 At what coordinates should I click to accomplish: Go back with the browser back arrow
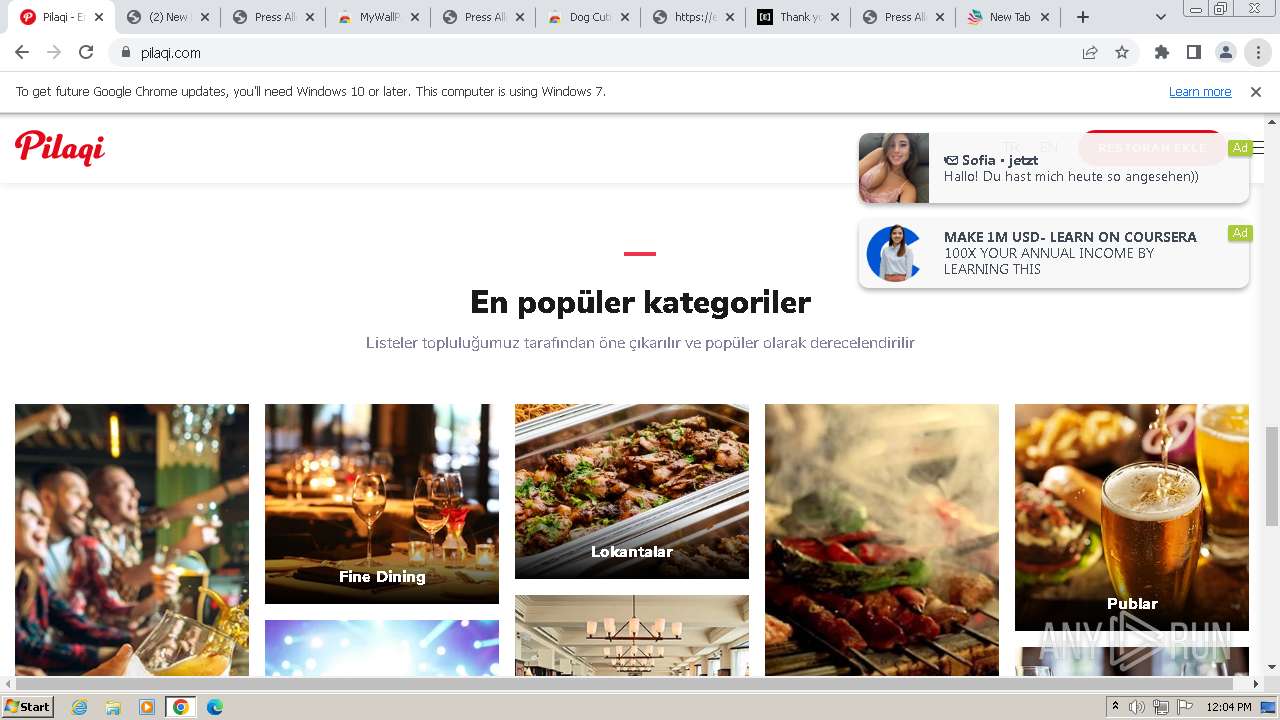click(x=22, y=53)
